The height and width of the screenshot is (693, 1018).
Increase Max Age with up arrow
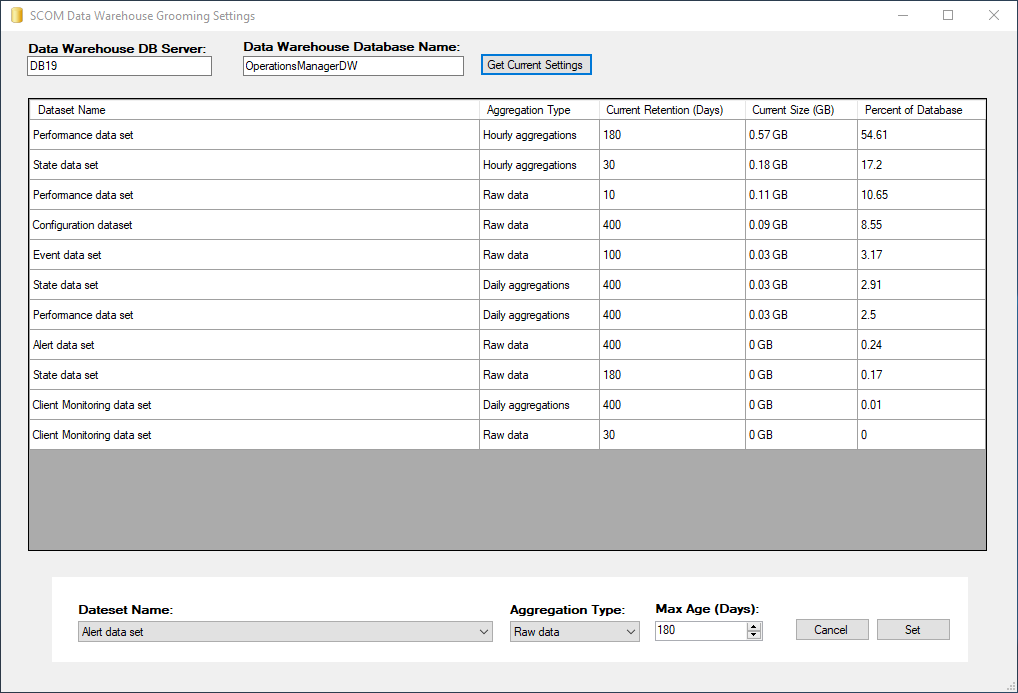click(754, 626)
